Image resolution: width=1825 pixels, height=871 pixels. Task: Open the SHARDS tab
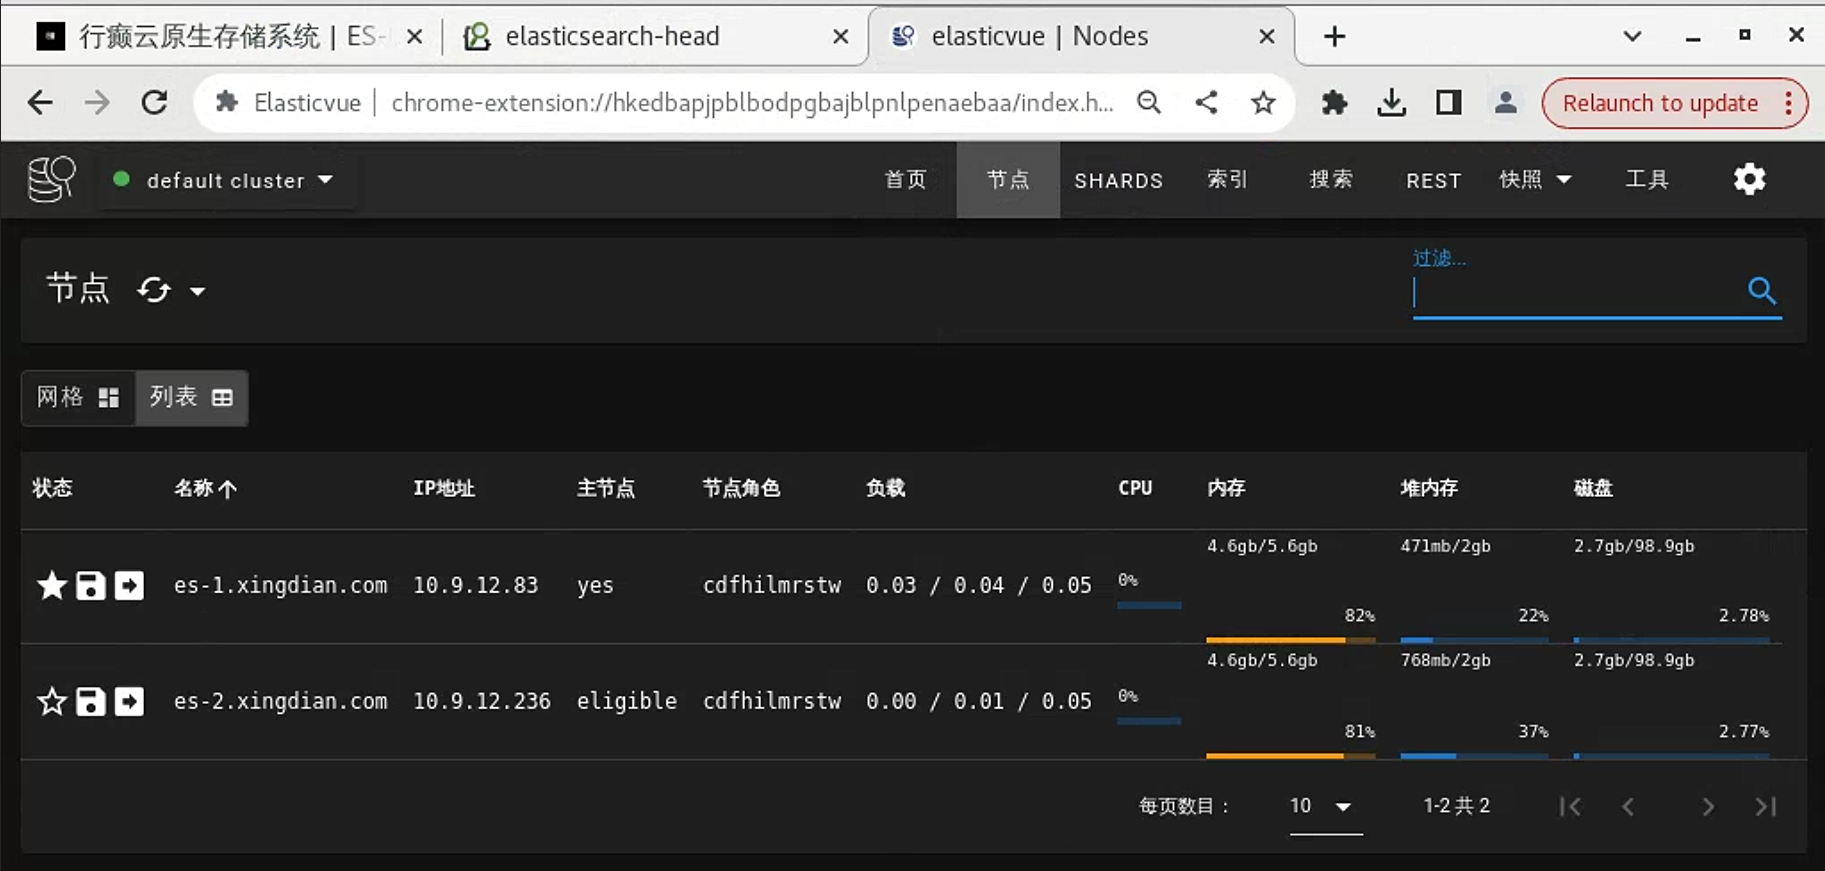tap(1118, 181)
